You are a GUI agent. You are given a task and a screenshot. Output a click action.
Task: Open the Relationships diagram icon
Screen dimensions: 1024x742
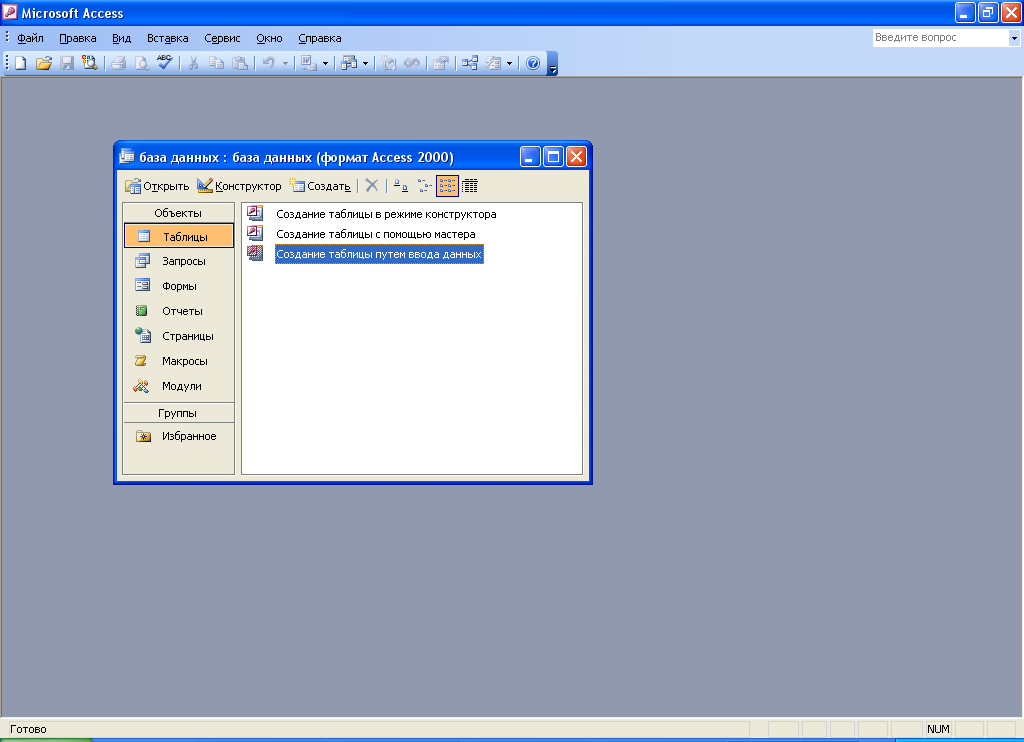pyautogui.click(x=470, y=63)
